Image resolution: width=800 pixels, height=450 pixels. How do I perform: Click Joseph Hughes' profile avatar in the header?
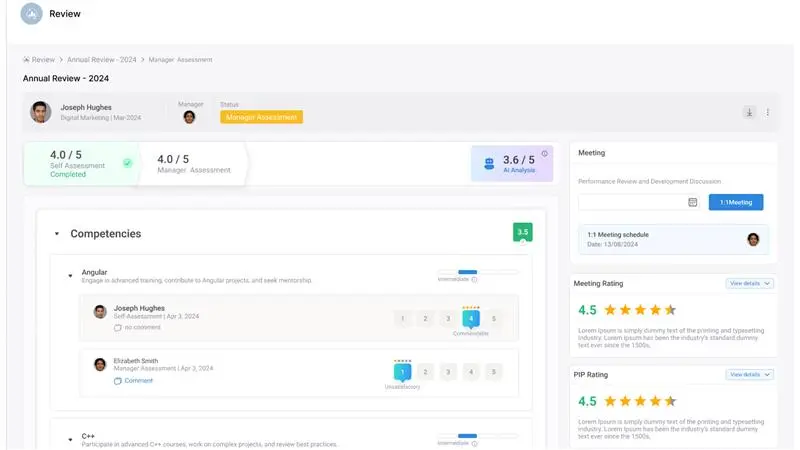41,112
